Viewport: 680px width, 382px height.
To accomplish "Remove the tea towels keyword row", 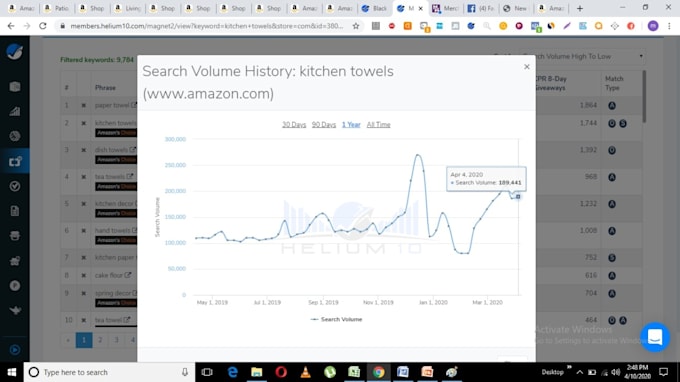I will (x=84, y=177).
